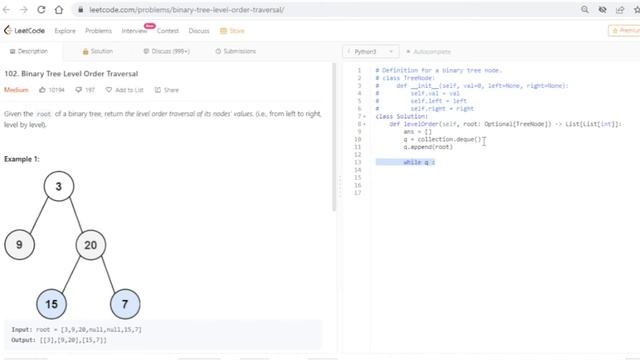Click the tree diagram node 15
640x360 pixels.
click(51, 304)
